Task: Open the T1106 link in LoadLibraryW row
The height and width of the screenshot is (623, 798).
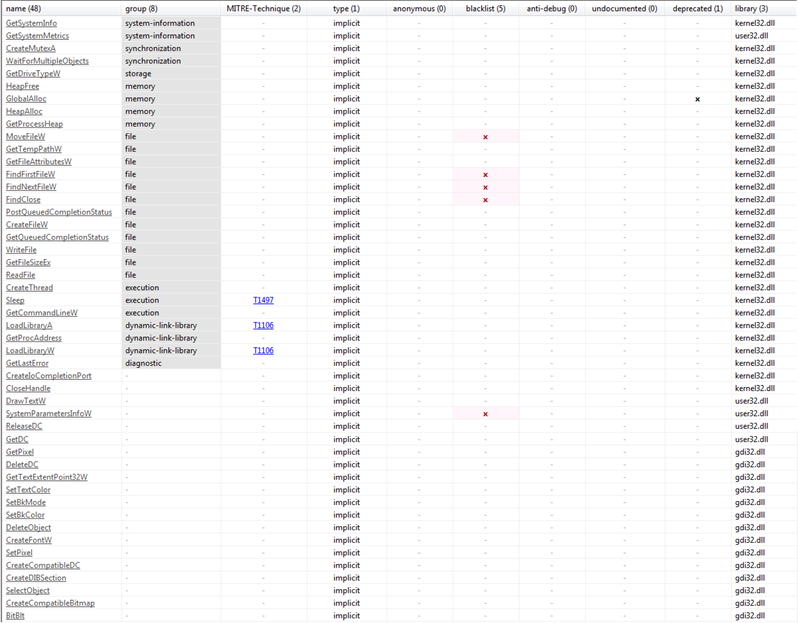Action: pyautogui.click(x=263, y=351)
